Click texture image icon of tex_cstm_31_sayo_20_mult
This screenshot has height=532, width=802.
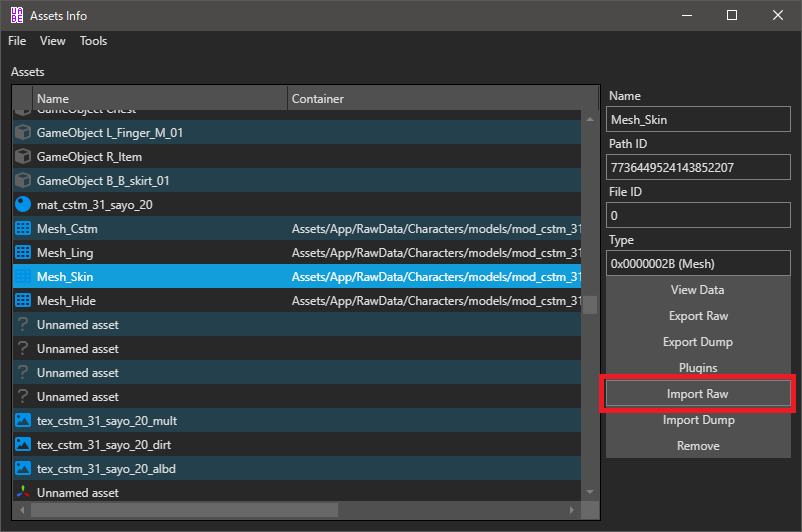point(23,420)
